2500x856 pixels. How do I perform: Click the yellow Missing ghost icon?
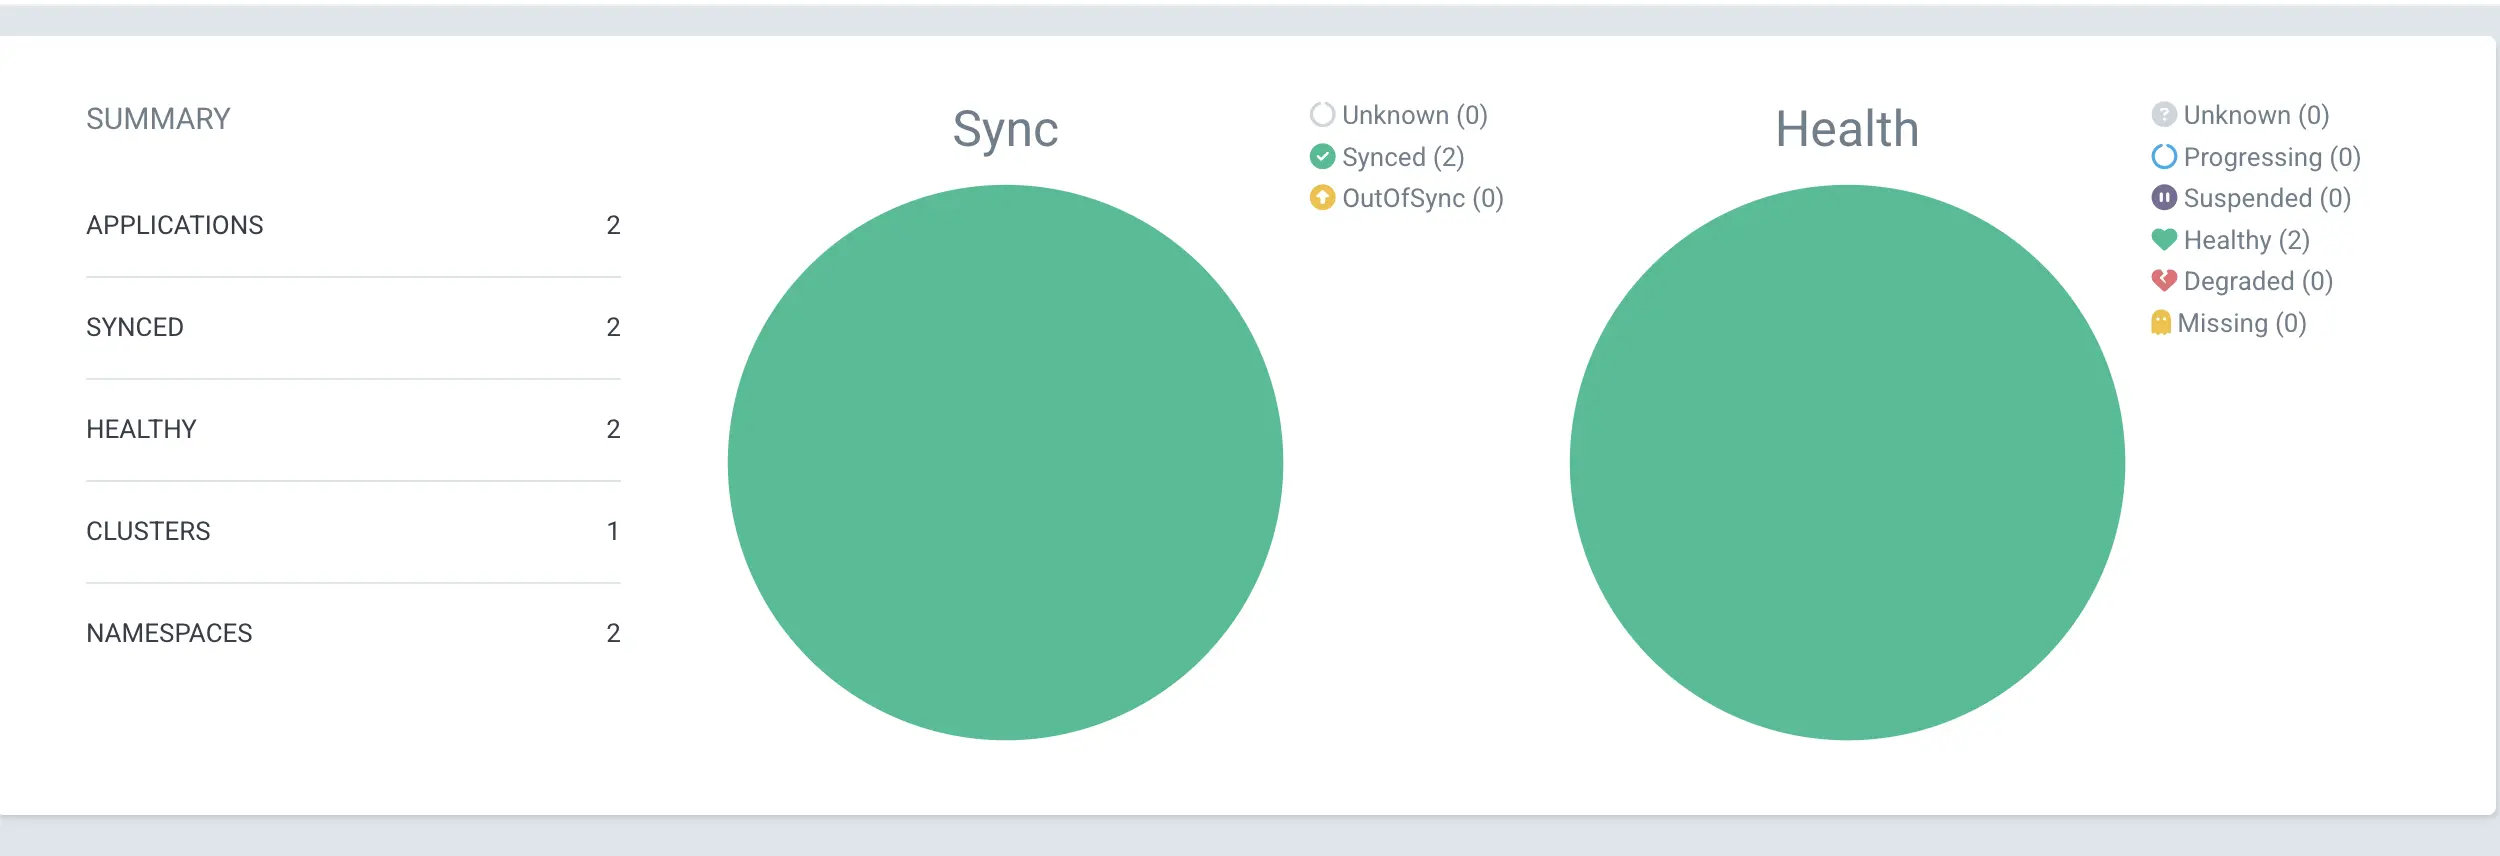(x=2161, y=323)
